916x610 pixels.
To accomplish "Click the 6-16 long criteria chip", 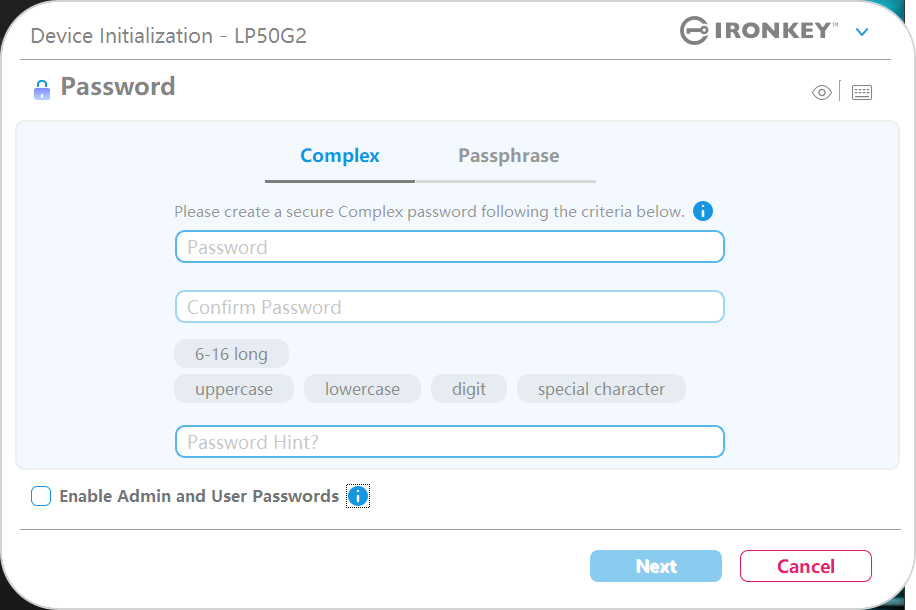I will coord(231,354).
